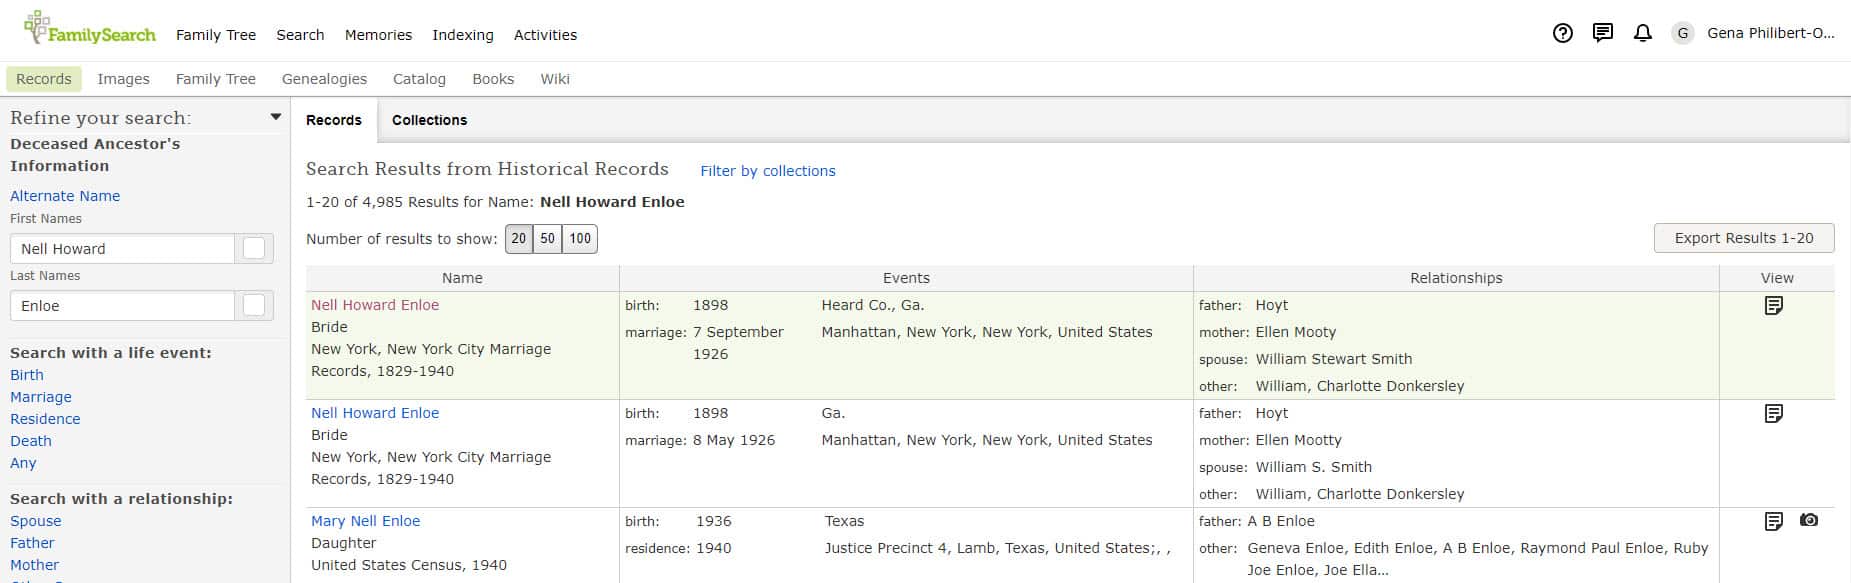Image resolution: width=1851 pixels, height=583 pixels.
Task: Add a Marriage life event filter
Action: click(41, 397)
